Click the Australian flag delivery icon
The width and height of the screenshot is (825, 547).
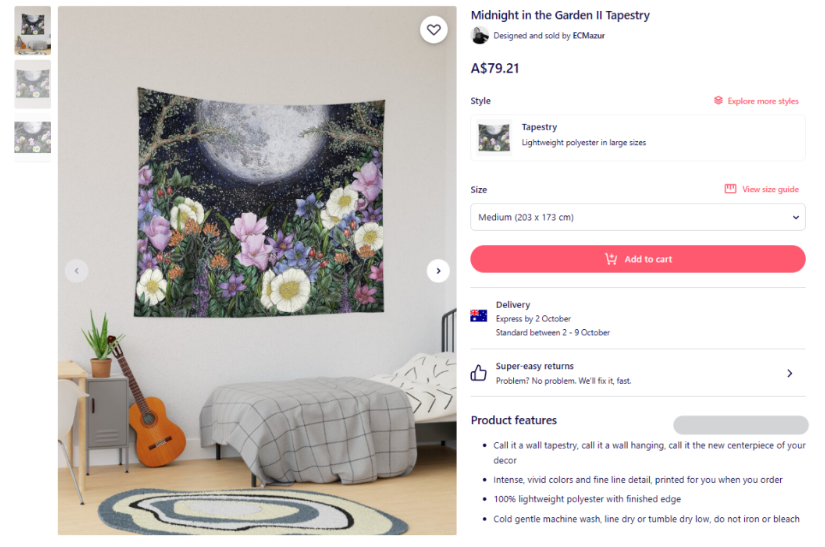click(478, 316)
